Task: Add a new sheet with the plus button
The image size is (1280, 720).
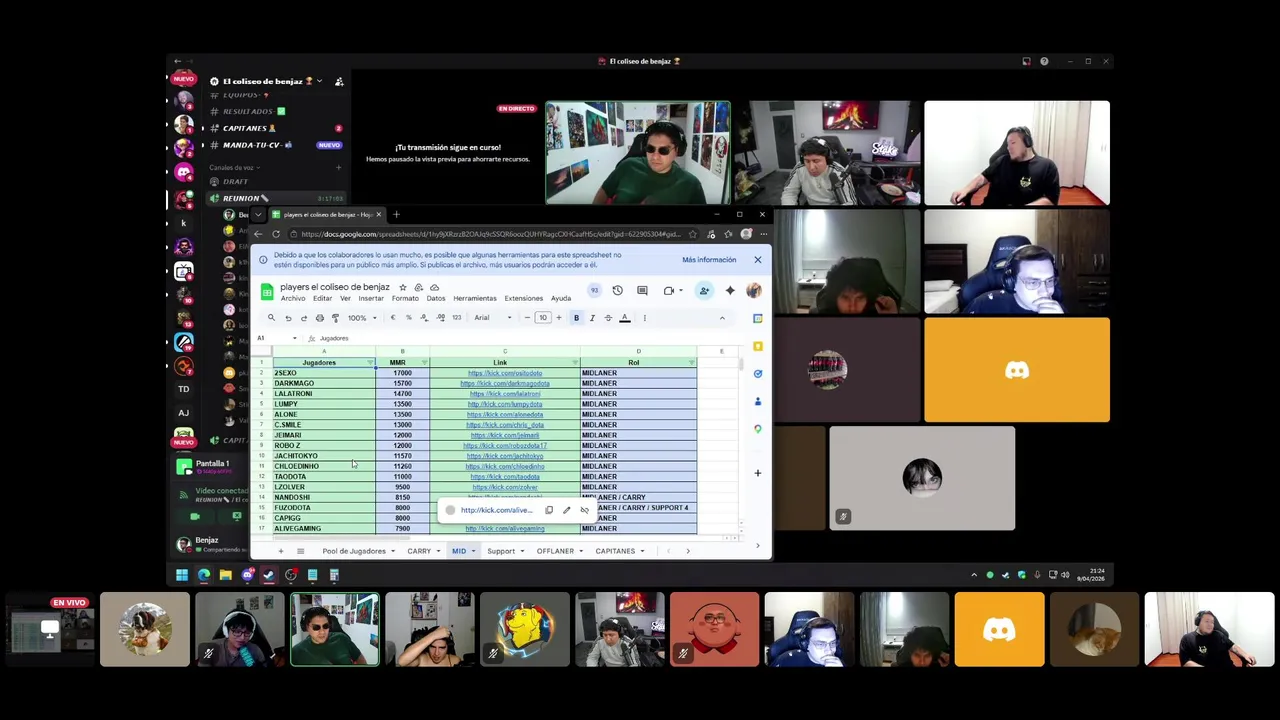Action: click(x=280, y=551)
